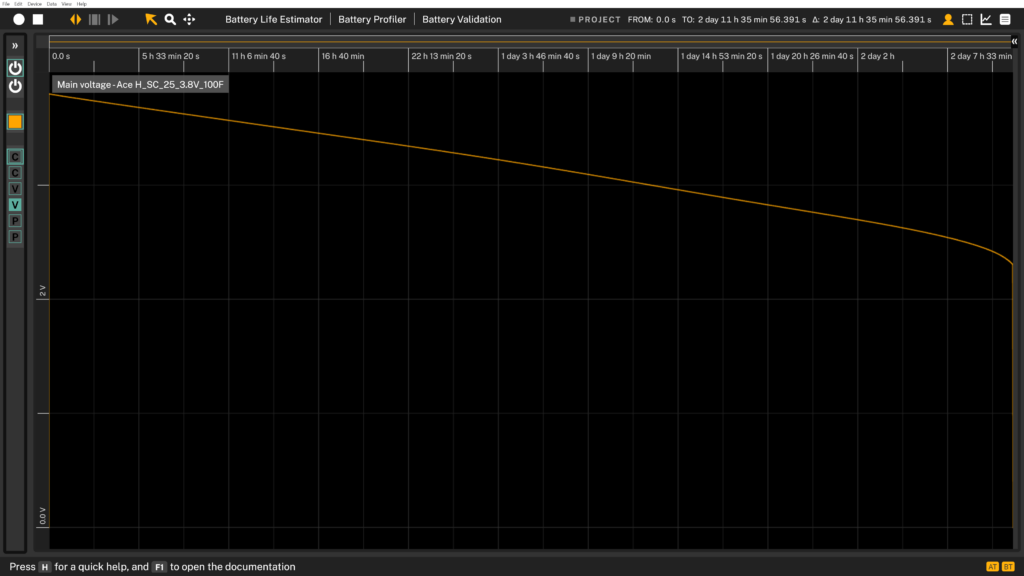Click the AT badge in status bar

point(993,566)
